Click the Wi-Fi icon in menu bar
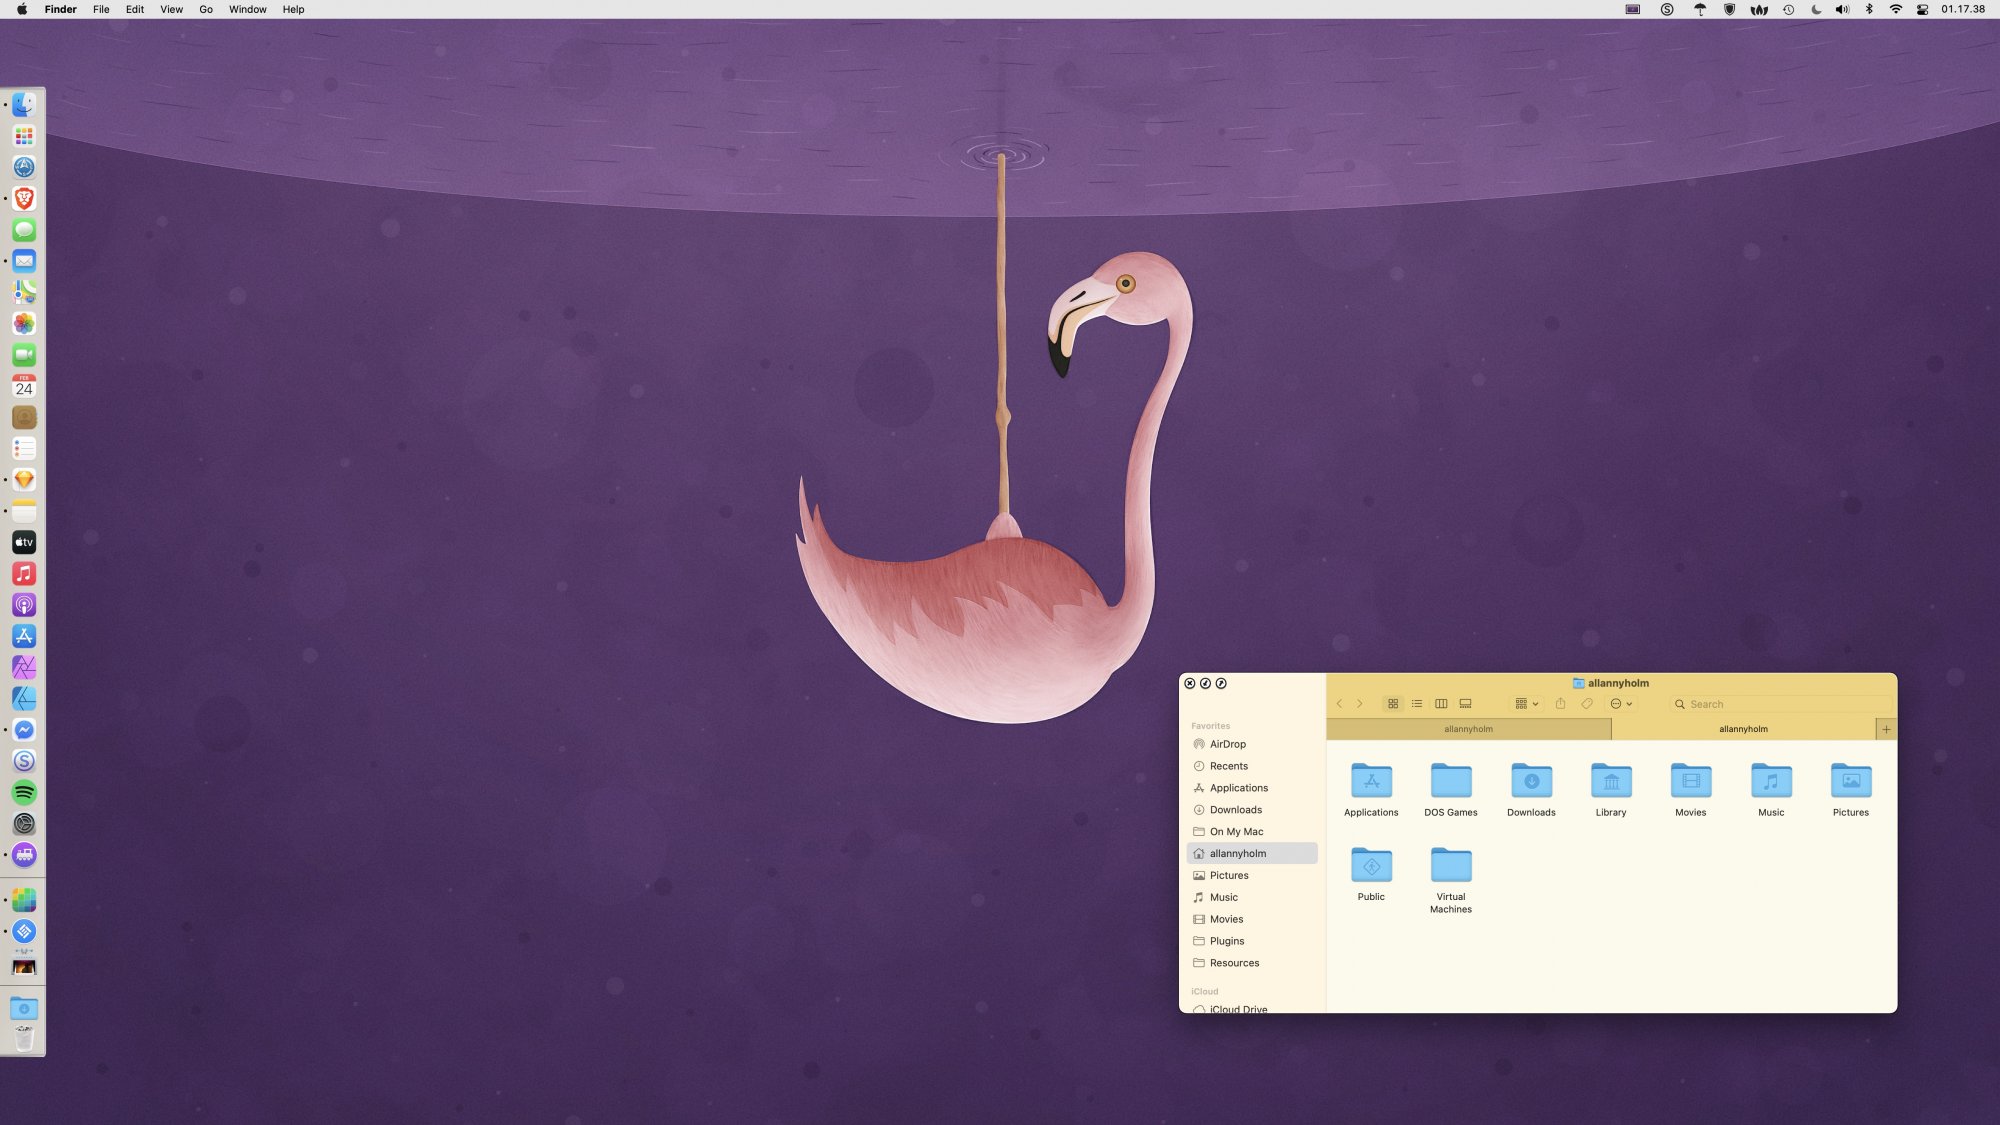Image resolution: width=2000 pixels, height=1125 pixels. pos(1895,9)
